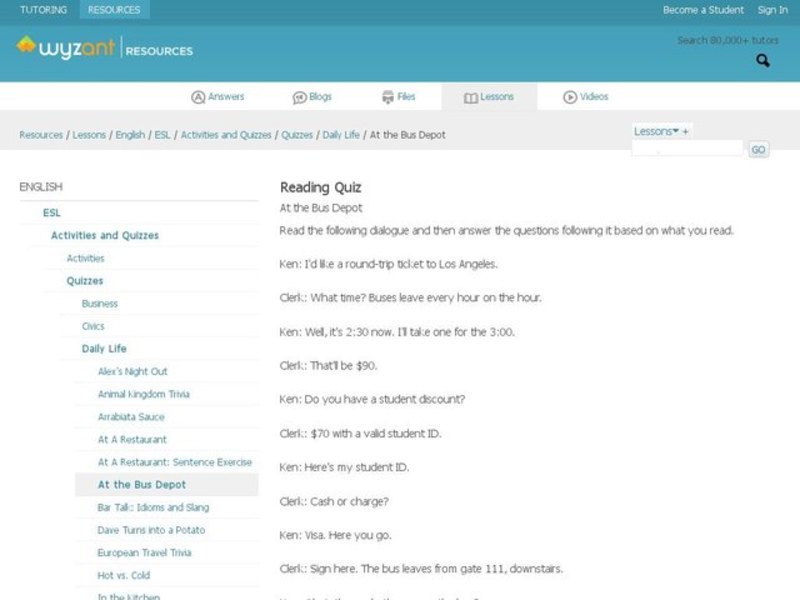Open Become a Student page
Screen dimensions: 800x600
tap(701, 9)
